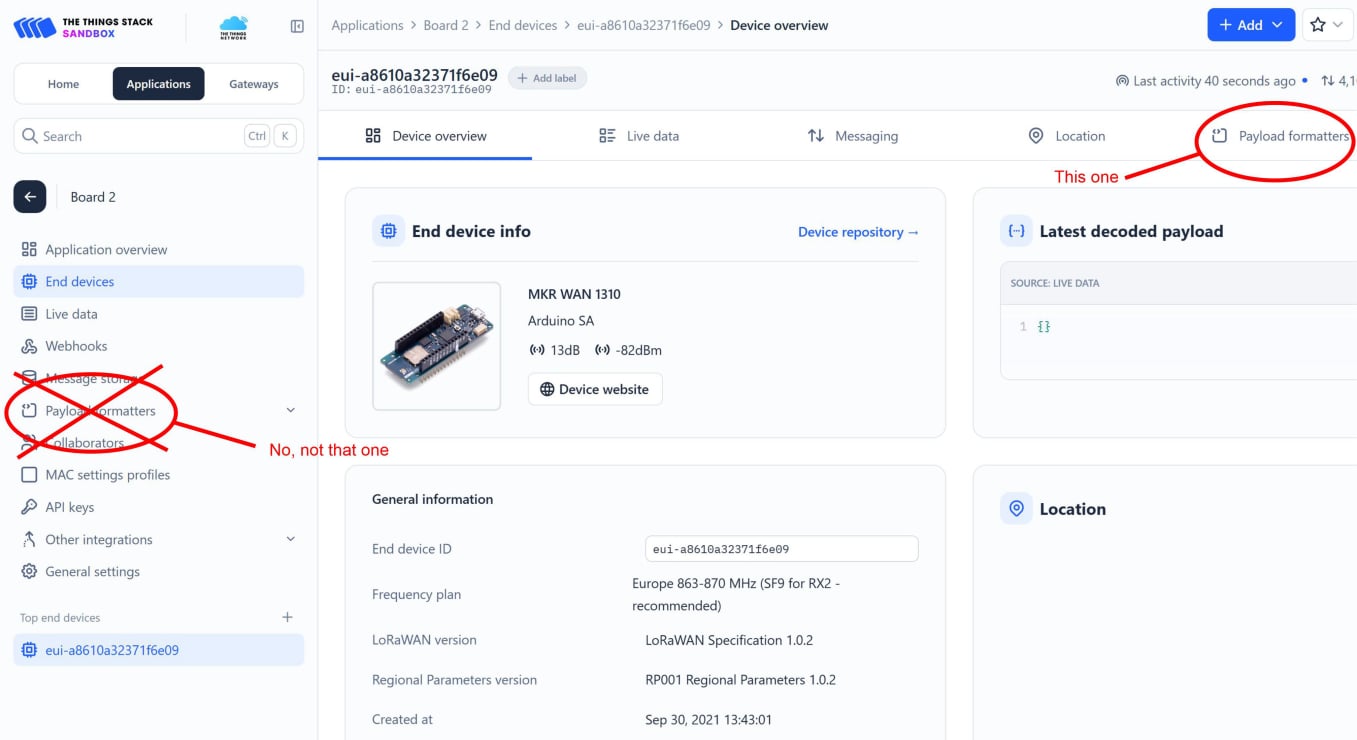Expand Payload formatters in the sidebar
The image size is (1357, 740).
[290, 410]
